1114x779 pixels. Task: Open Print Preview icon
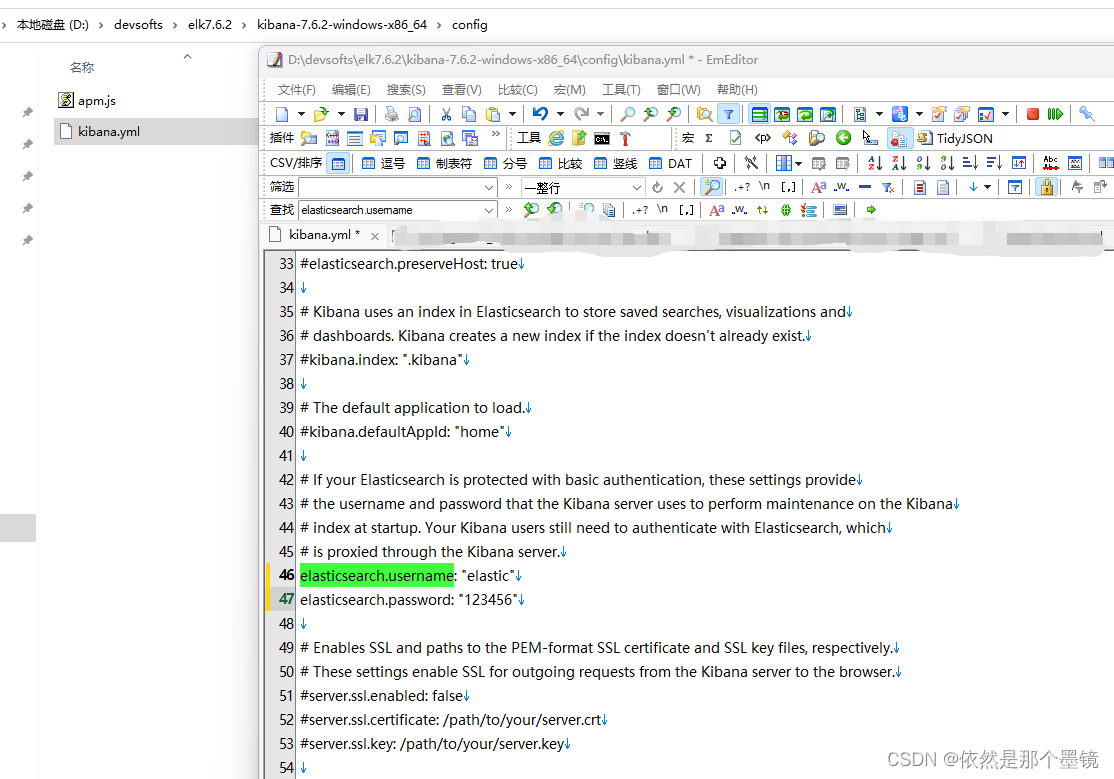pyautogui.click(x=414, y=114)
